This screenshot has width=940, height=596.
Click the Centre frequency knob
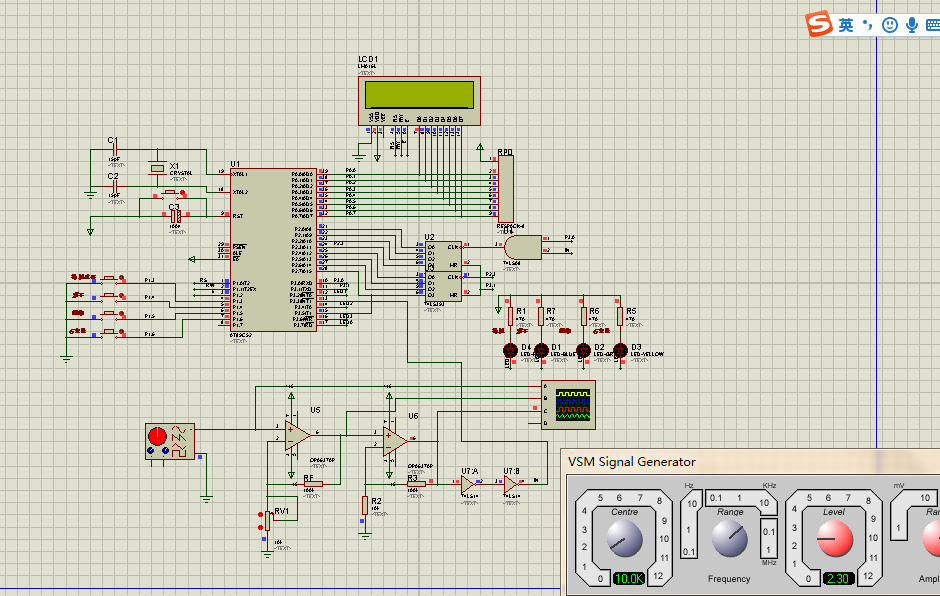tap(624, 541)
